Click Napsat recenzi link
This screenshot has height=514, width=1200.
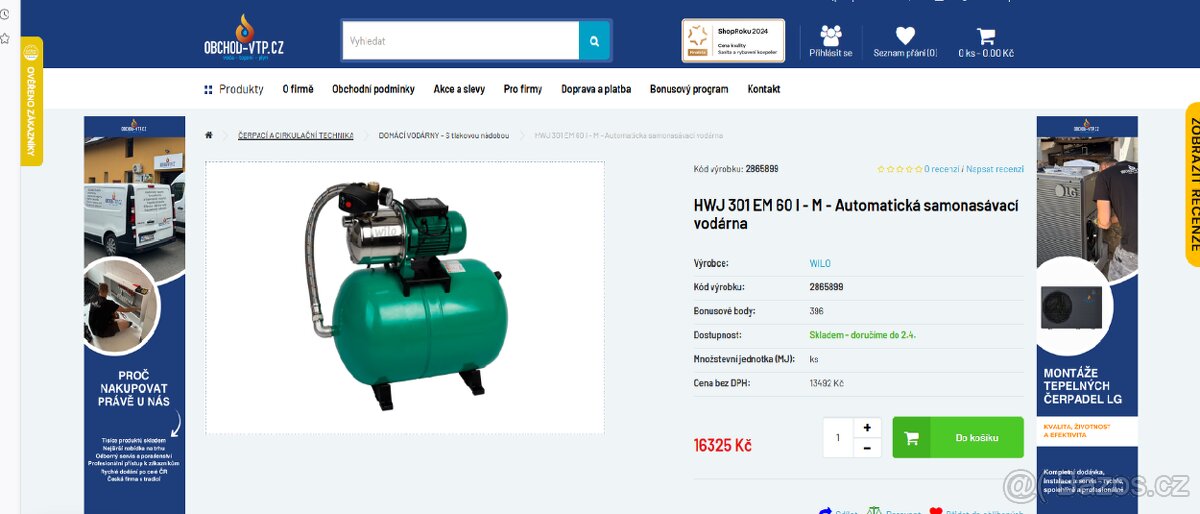coord(994,169)
